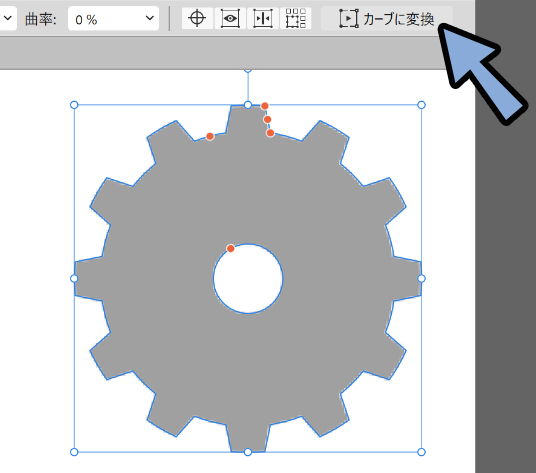The image size is (536, 473).
Task: Click the bottom-center selection box handle
Action: (x=248, y=452)
